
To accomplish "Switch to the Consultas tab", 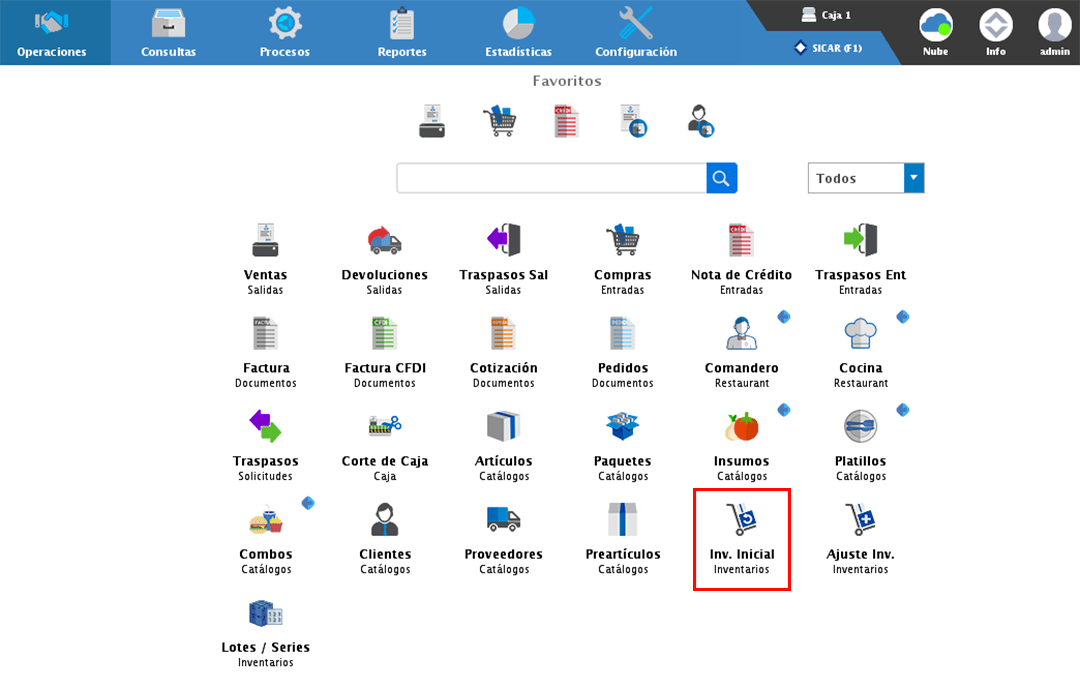I will tap(168, 32).
